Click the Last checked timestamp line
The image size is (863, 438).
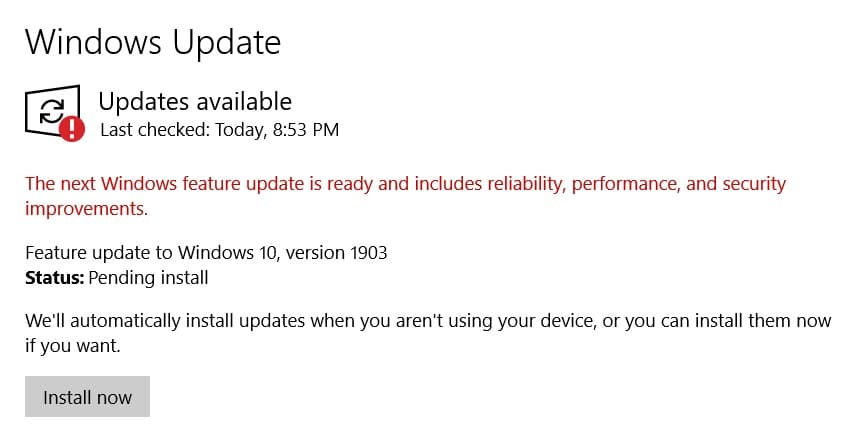[220, 130]
